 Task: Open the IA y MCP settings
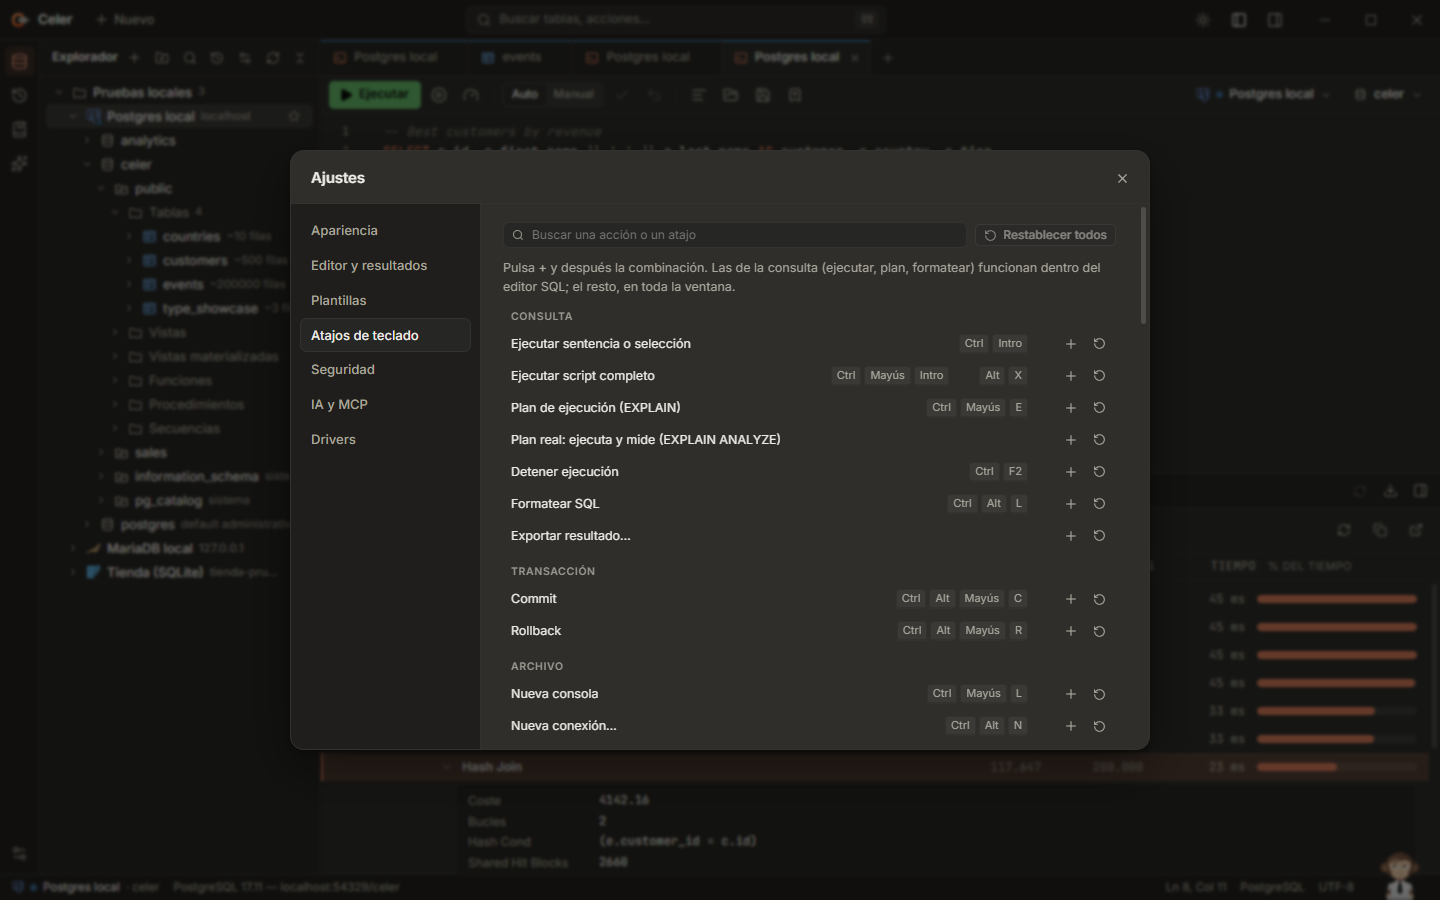(x=385, y=405)
